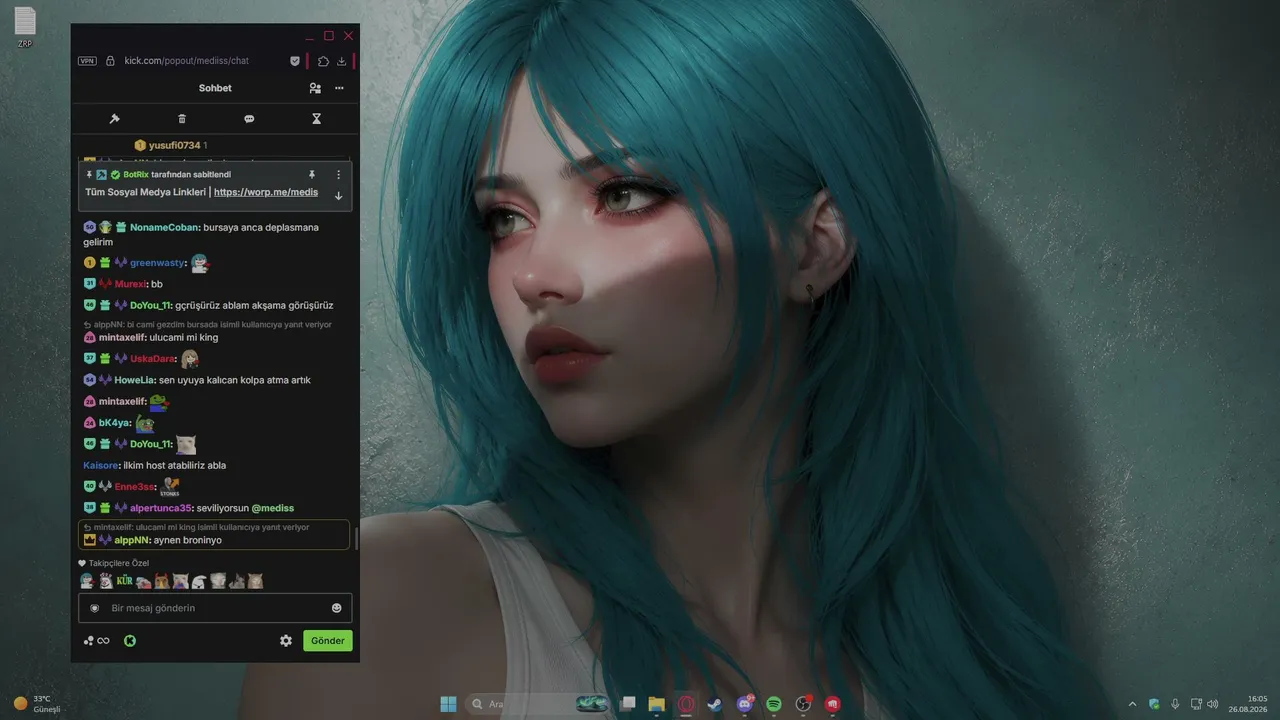Open greenwasty's chat profile
This screenshot has height=720, width=1280.
[x=157, y=262]
